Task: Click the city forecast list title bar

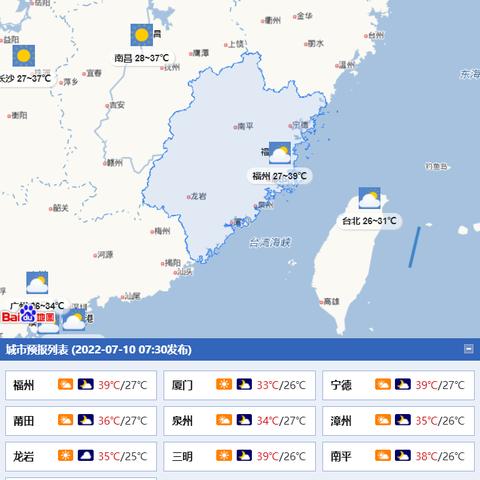Action: click(x=240, y=349)
